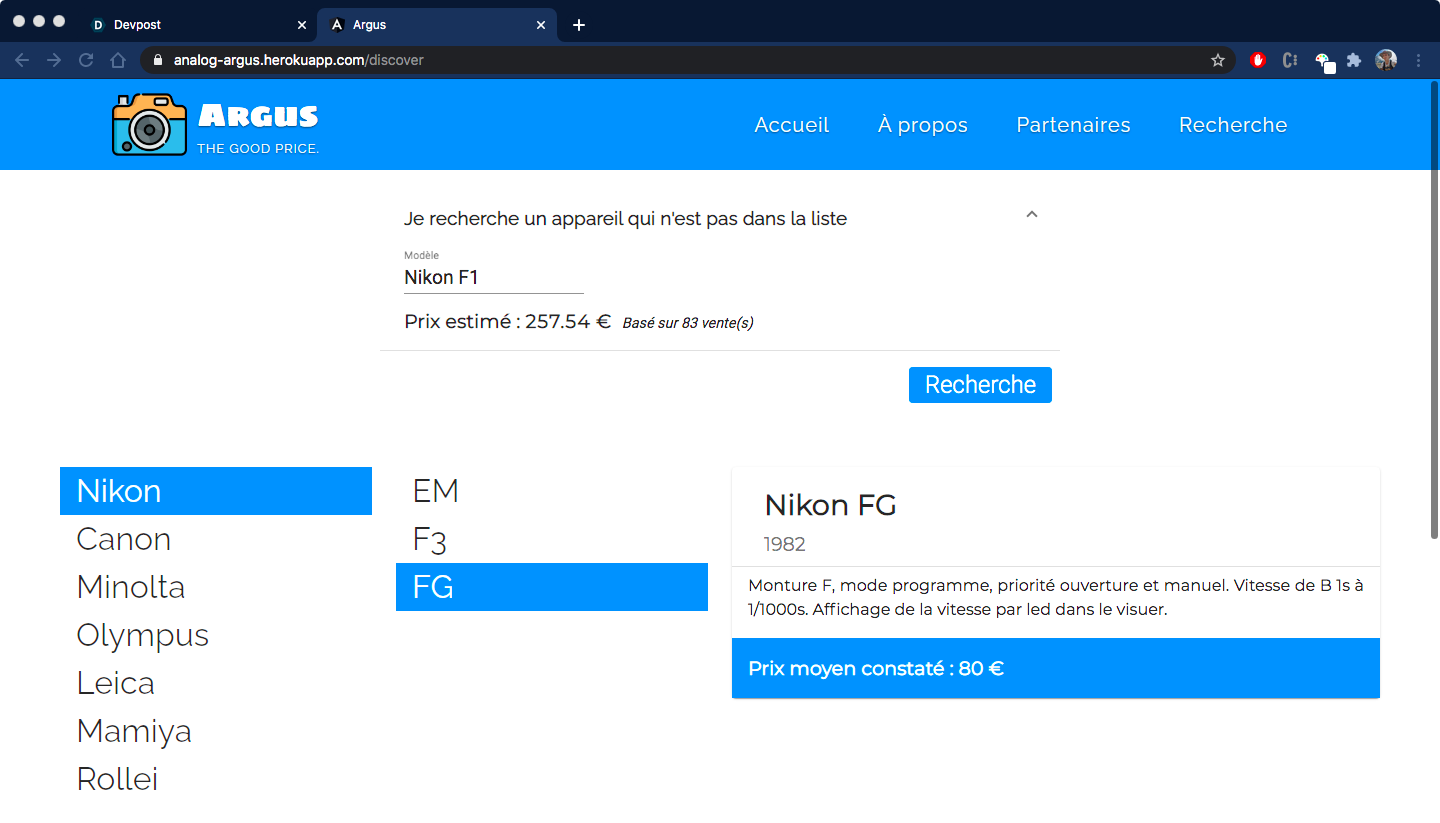This screenshot has height=823, width=1440.
Task: Reload the page
Action: (86, 60)
